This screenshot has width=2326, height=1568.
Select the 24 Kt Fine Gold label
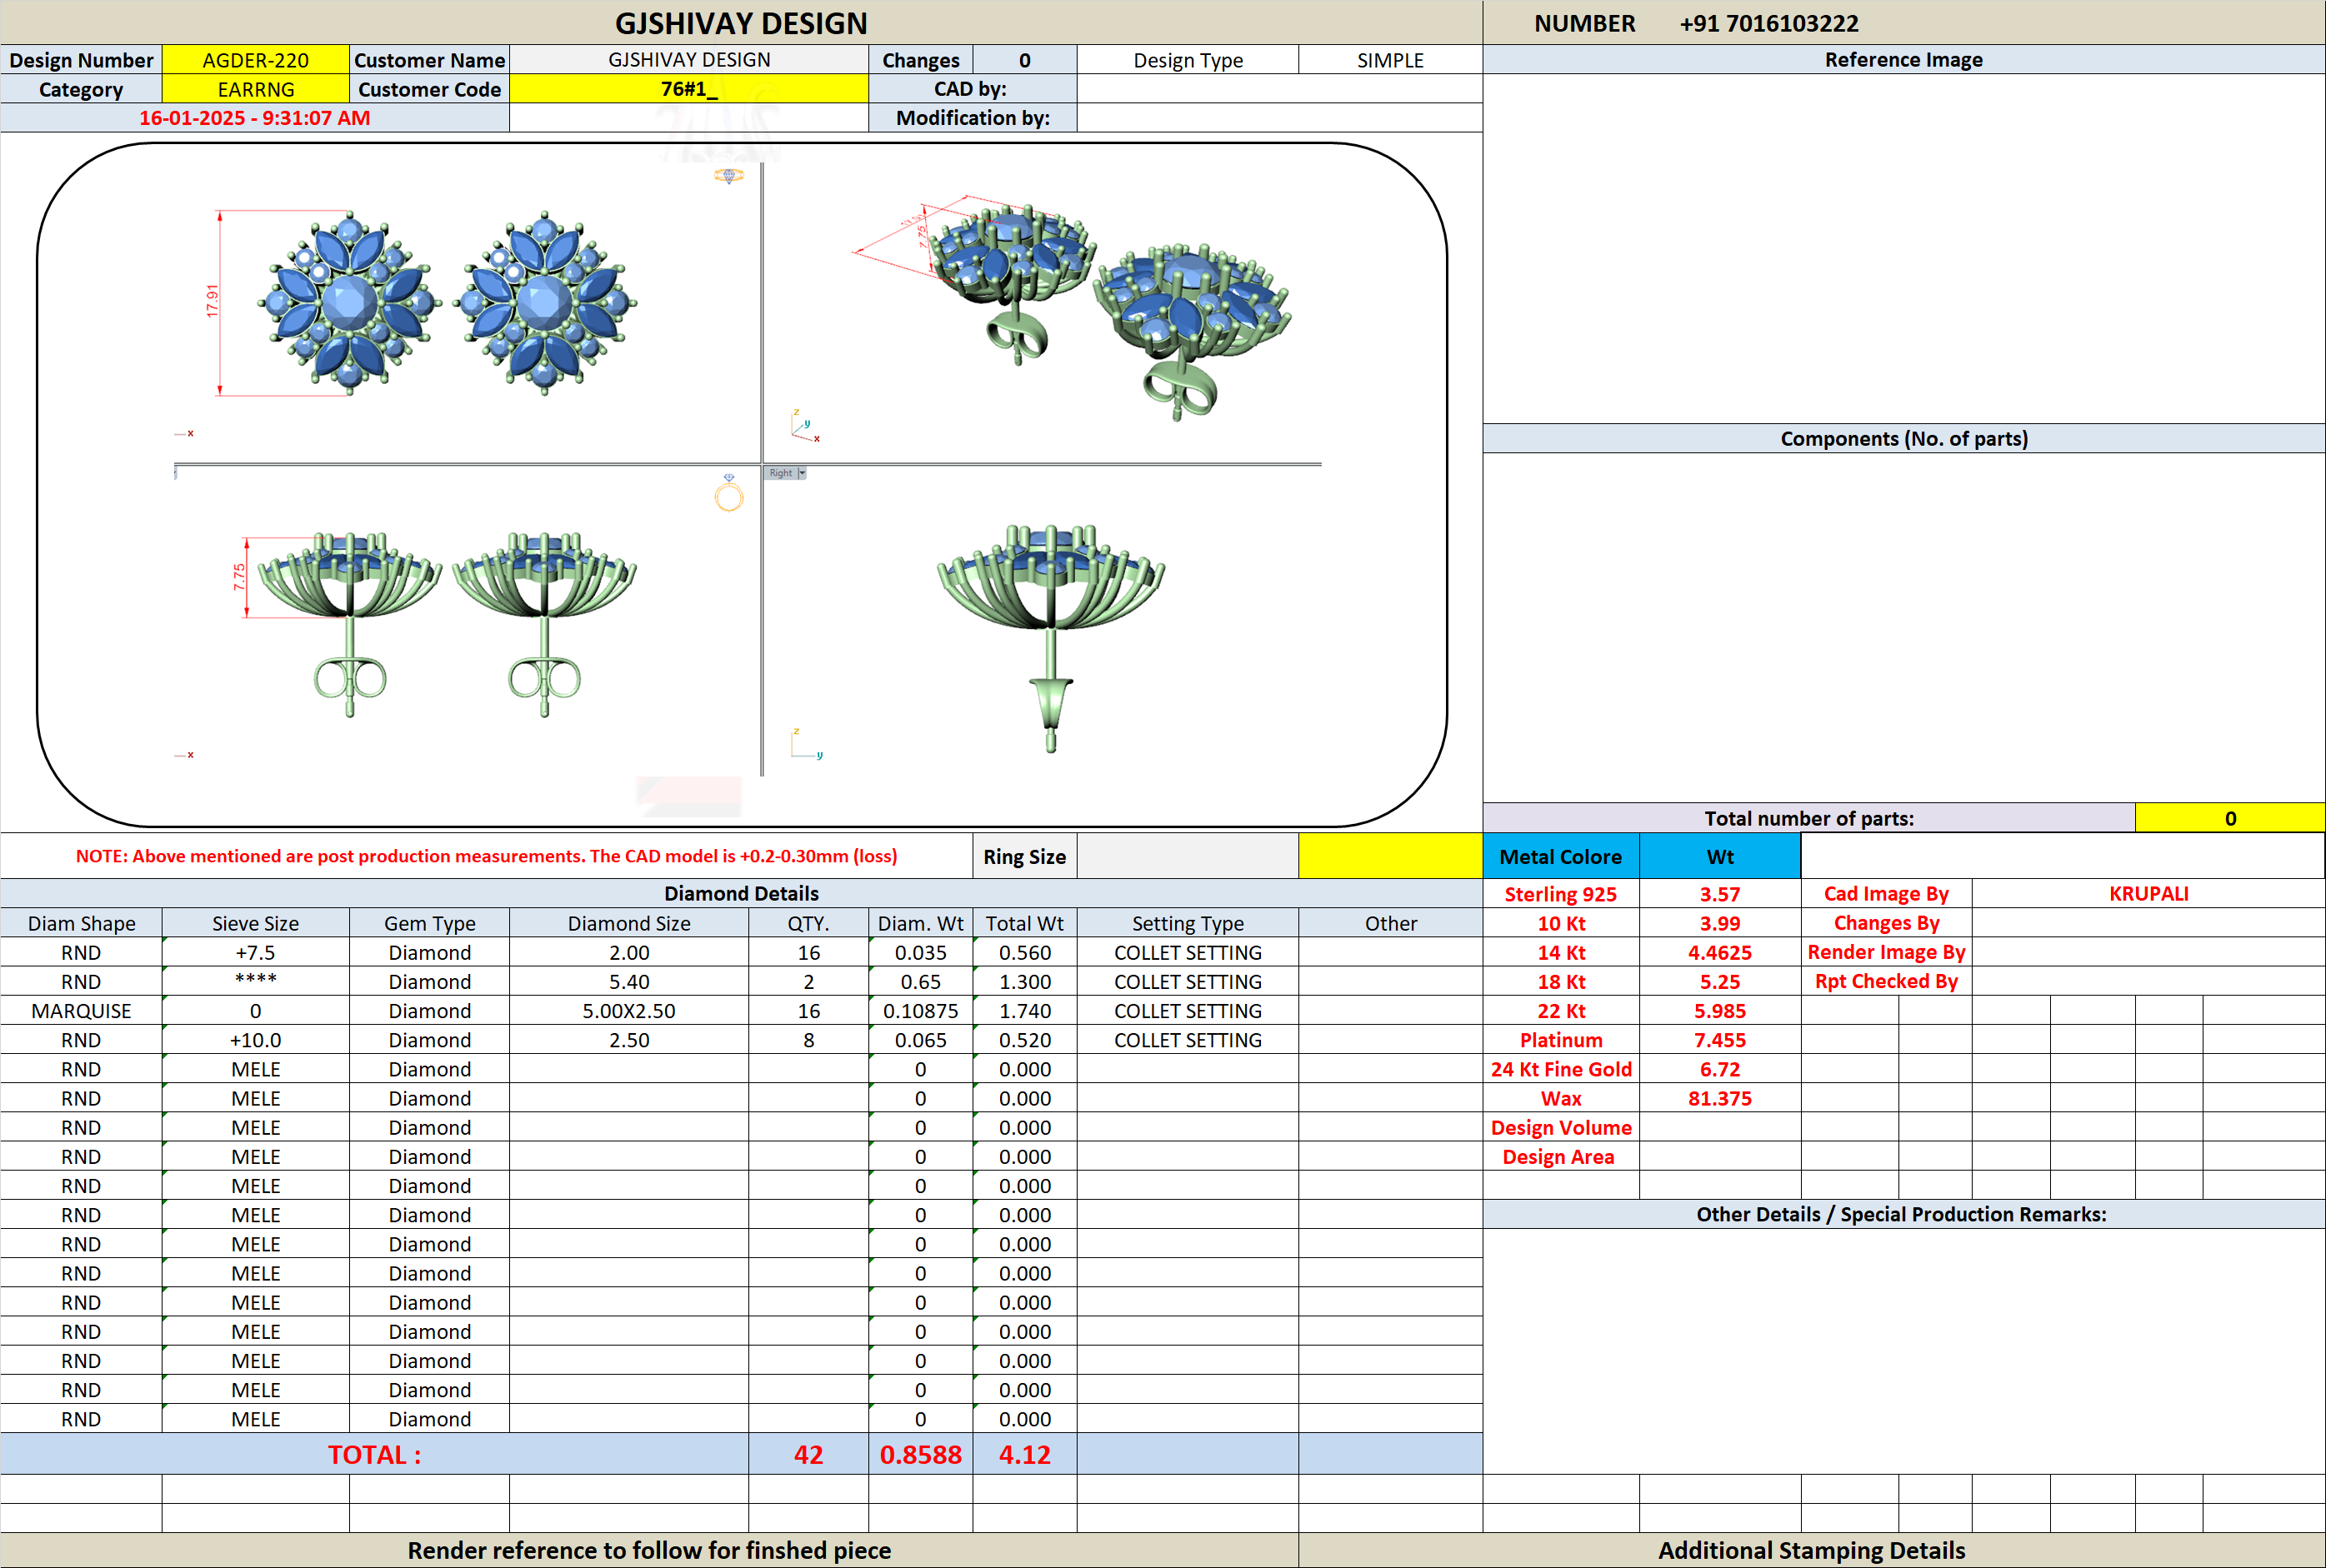(x=1561, y=1068)
